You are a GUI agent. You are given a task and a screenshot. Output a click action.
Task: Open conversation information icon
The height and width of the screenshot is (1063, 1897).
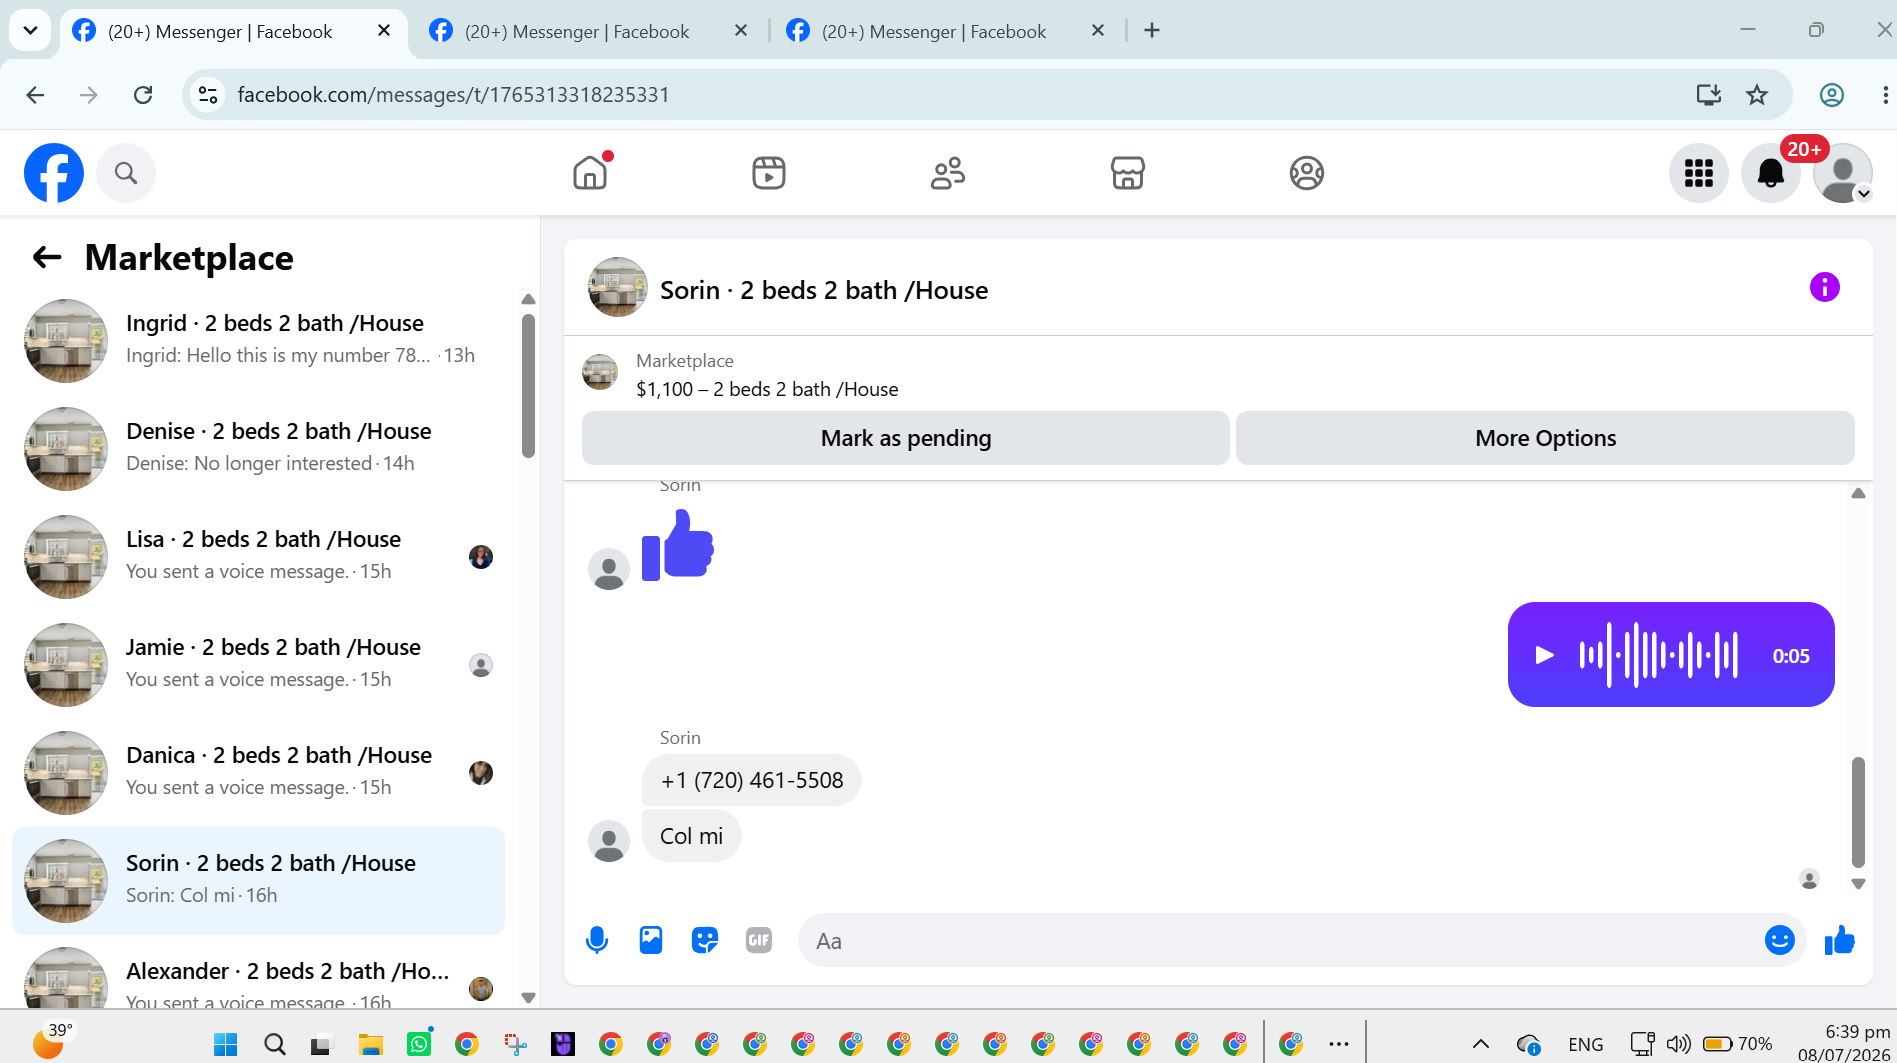click(1825, 288)
